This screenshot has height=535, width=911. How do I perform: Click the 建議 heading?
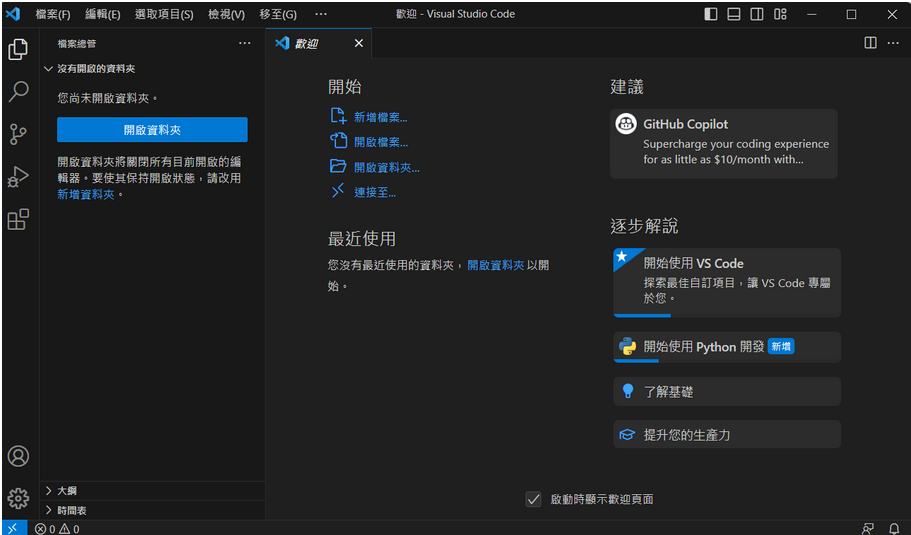(x=627, y=87)
